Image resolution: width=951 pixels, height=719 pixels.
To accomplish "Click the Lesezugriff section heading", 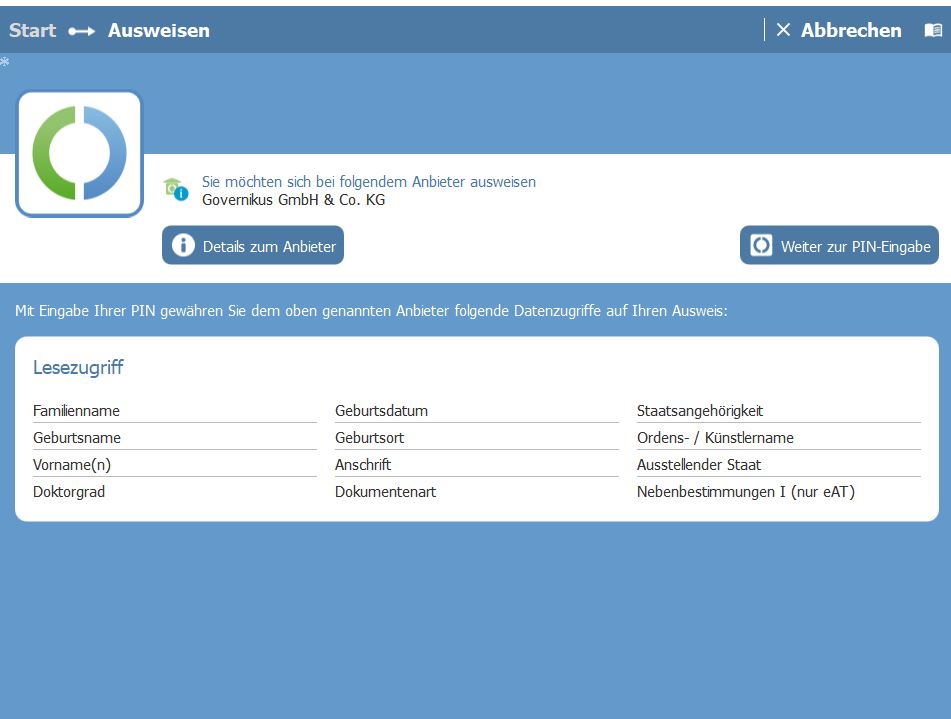I will coord(78,367).
